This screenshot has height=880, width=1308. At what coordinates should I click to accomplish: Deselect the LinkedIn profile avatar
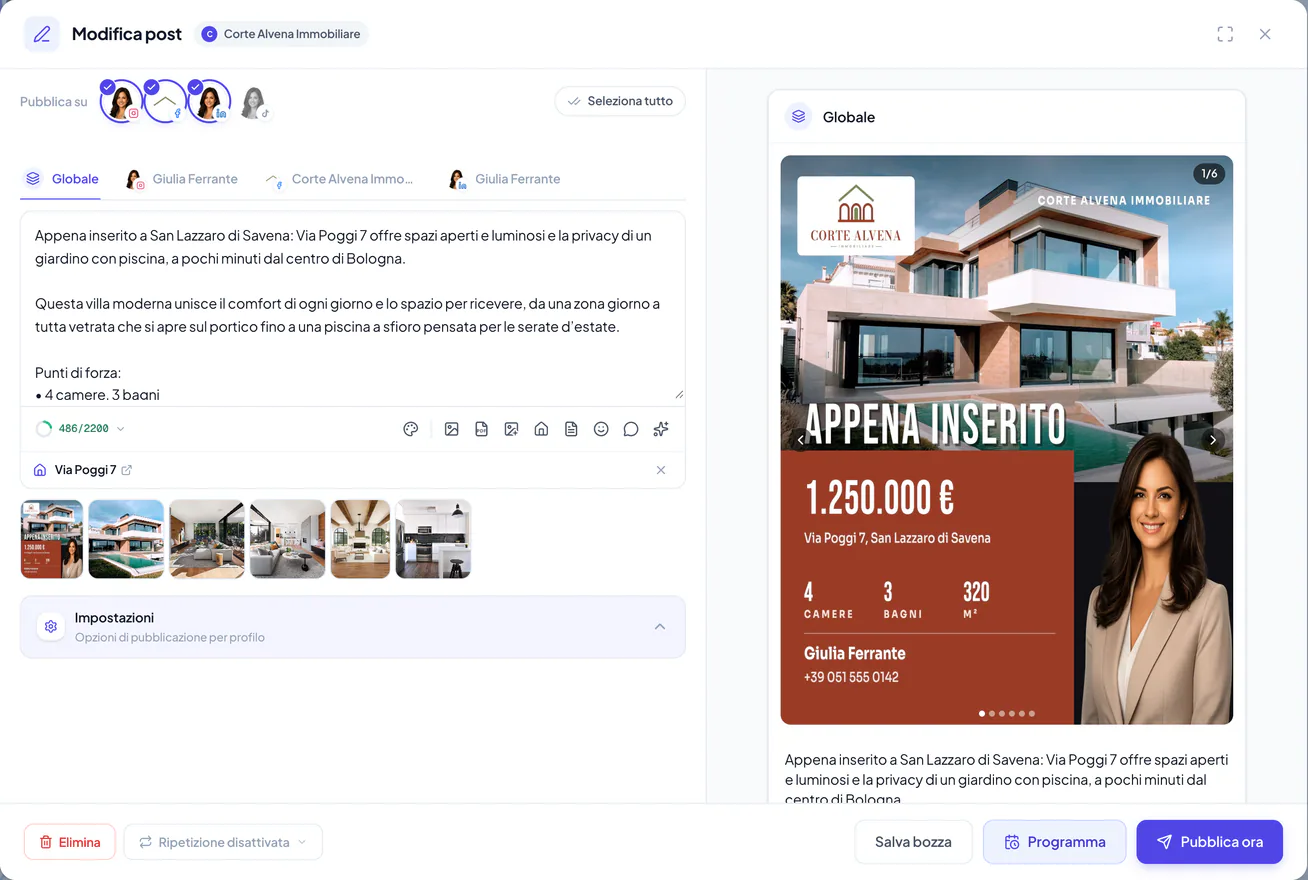pyautogui.click(x=209, y=101)
